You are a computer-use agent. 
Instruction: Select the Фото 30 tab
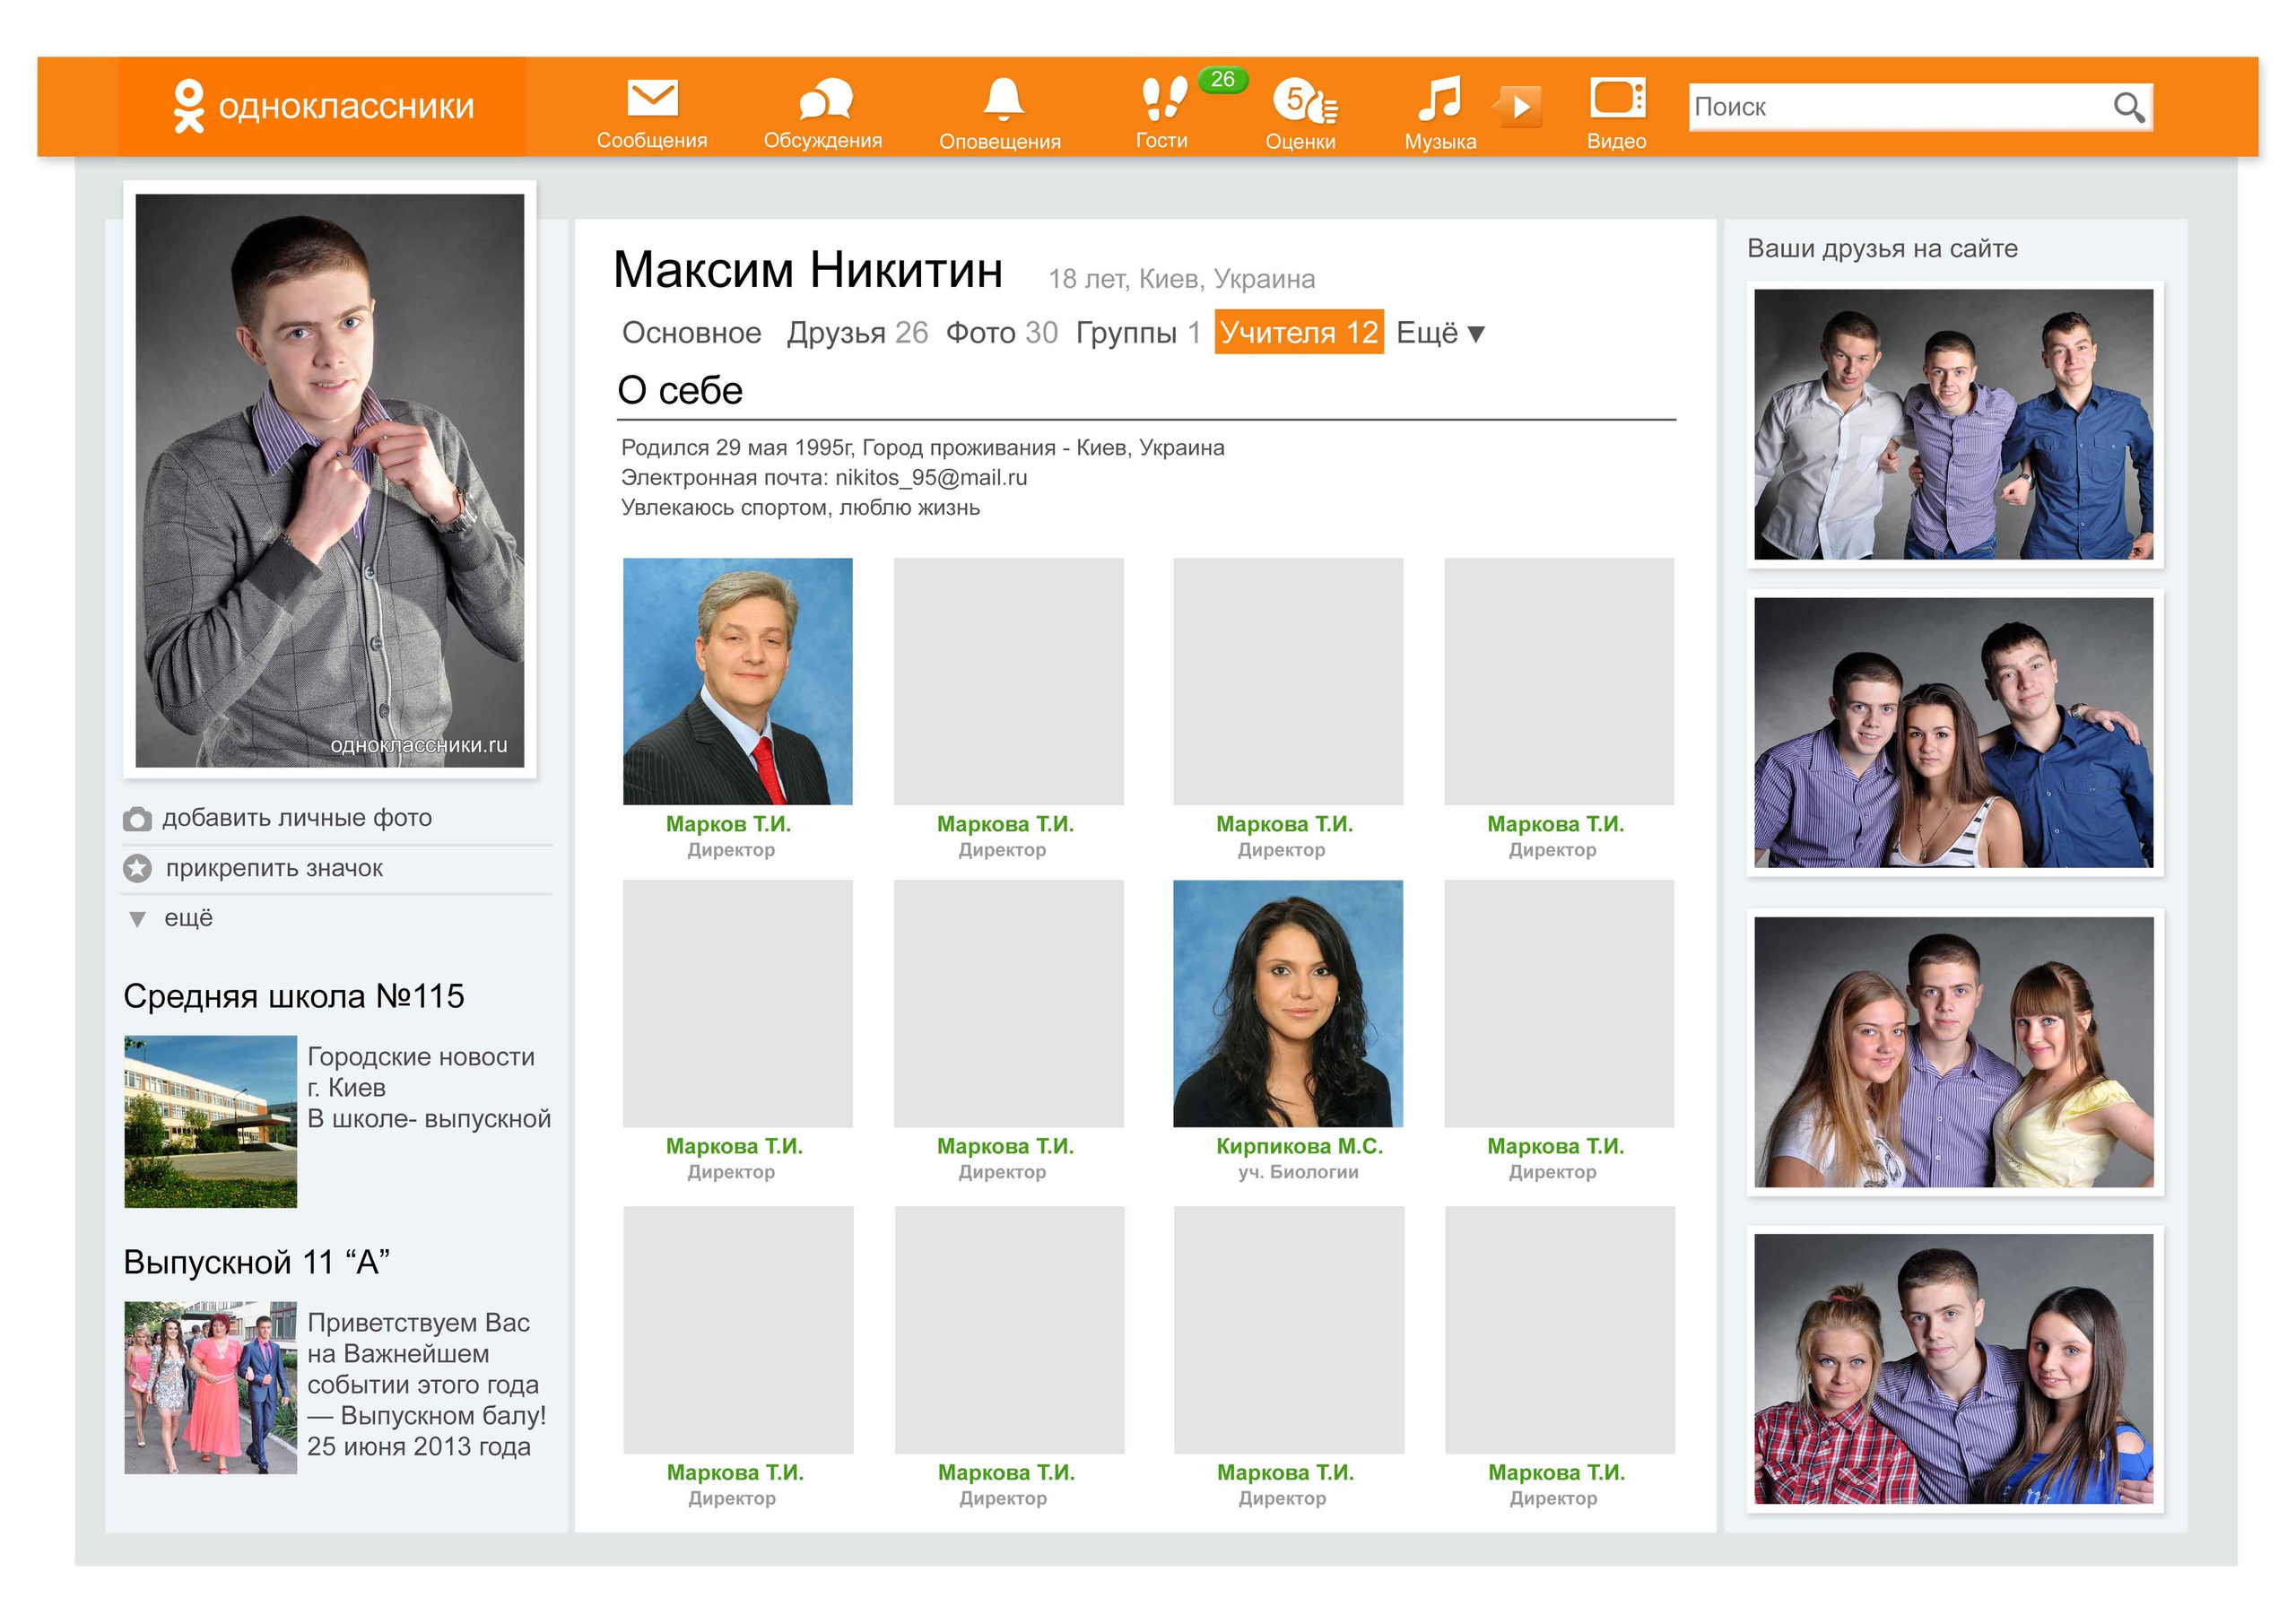(x=1001, y=333)
